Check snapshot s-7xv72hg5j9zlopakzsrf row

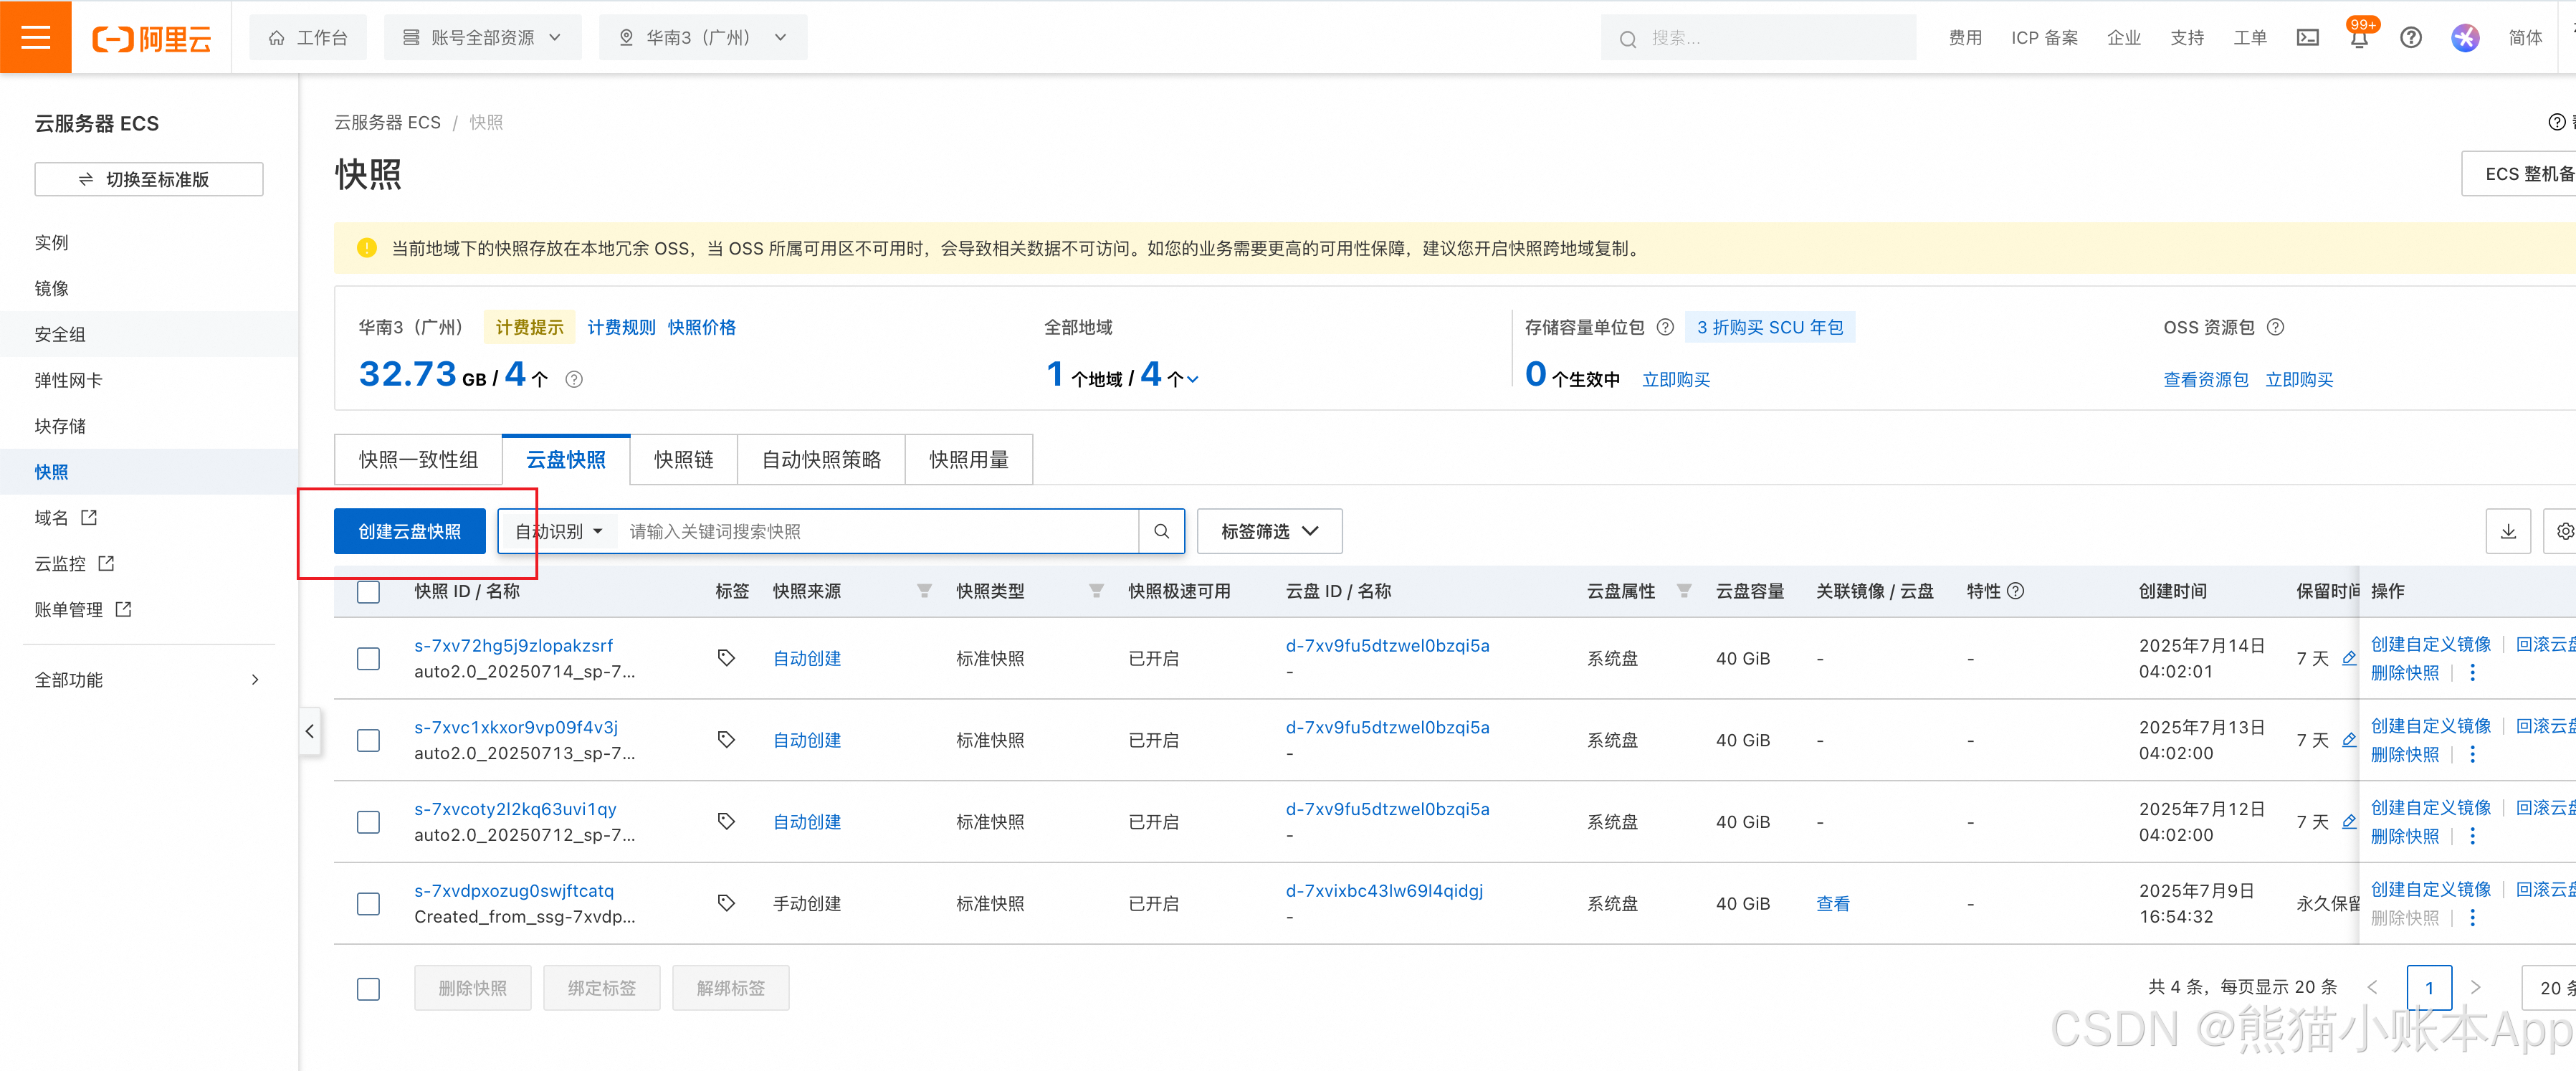click(368, 659)
